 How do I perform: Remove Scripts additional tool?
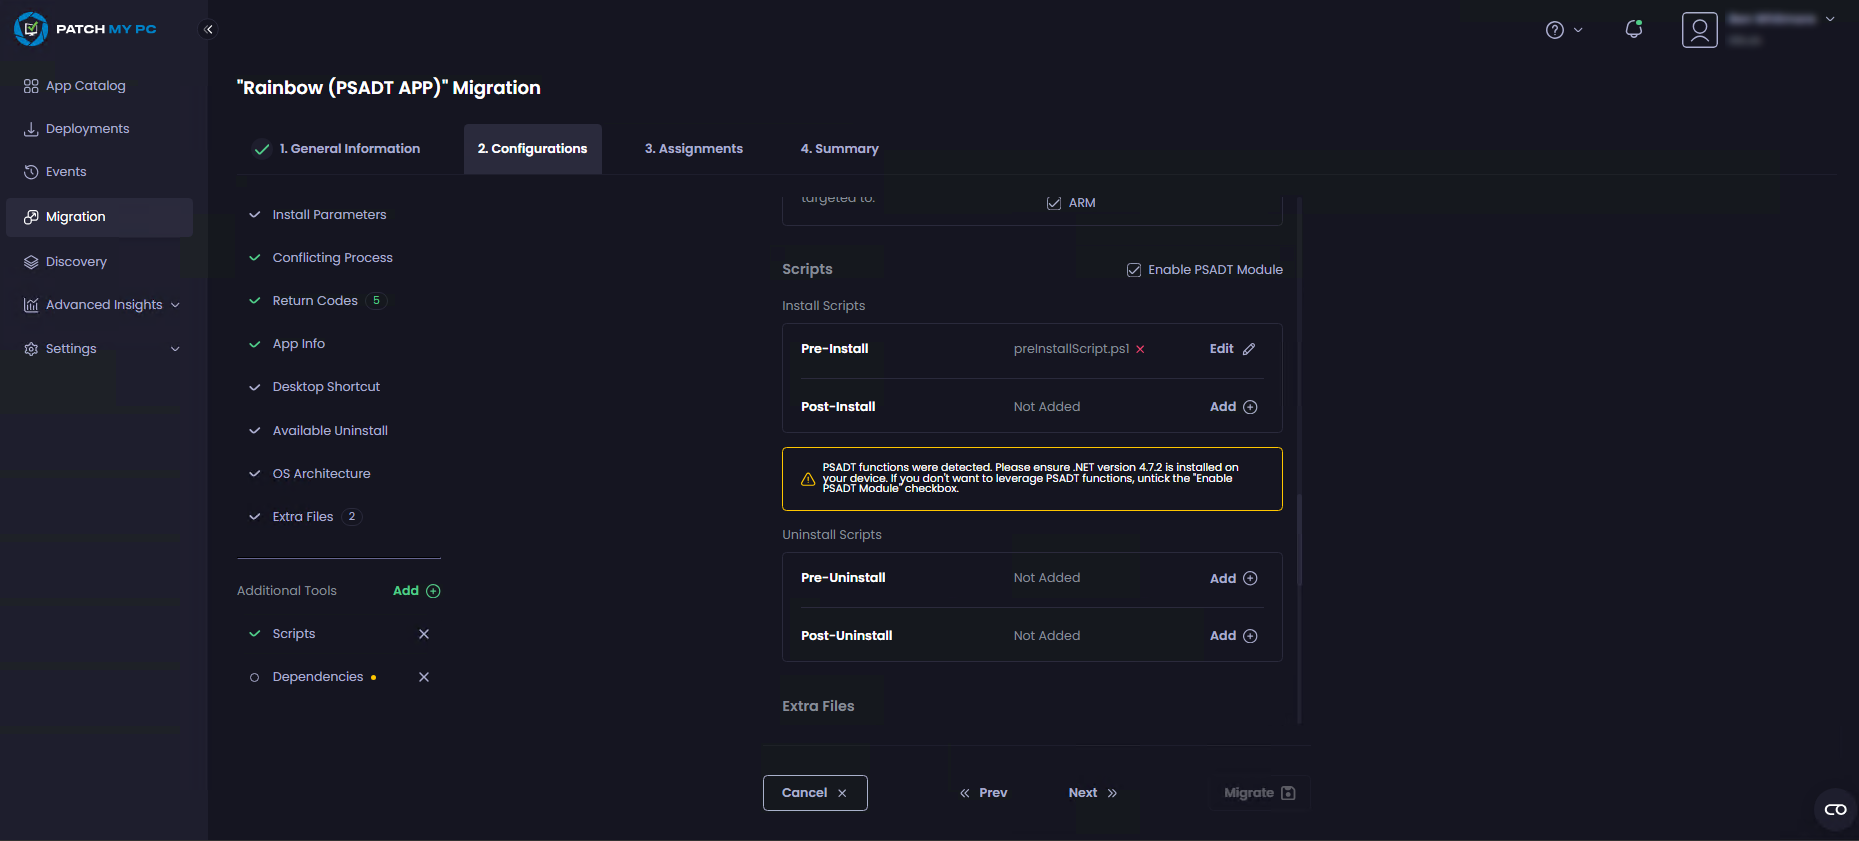coord(424,634)
